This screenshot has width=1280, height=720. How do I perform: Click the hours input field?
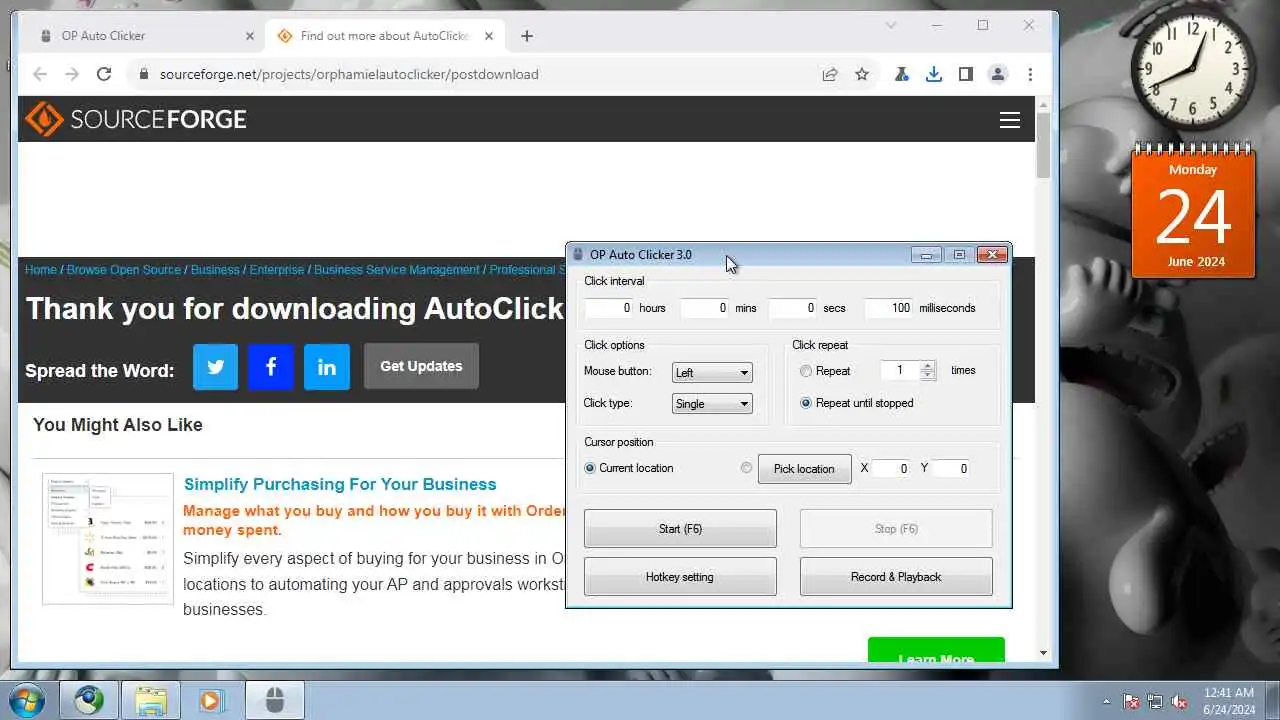tap(609, 308)
